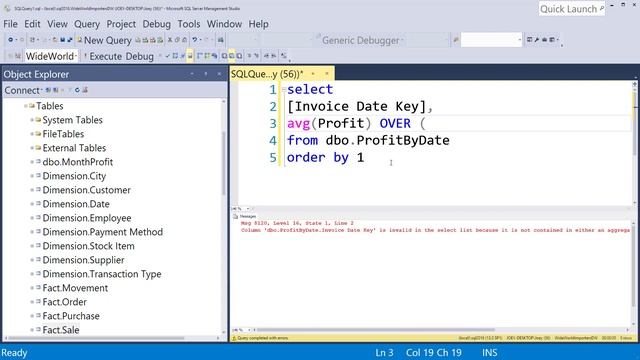Select the Dimension.Date table
The width and height of the screenshot is (640, 360).
click(x=76, y=204)
